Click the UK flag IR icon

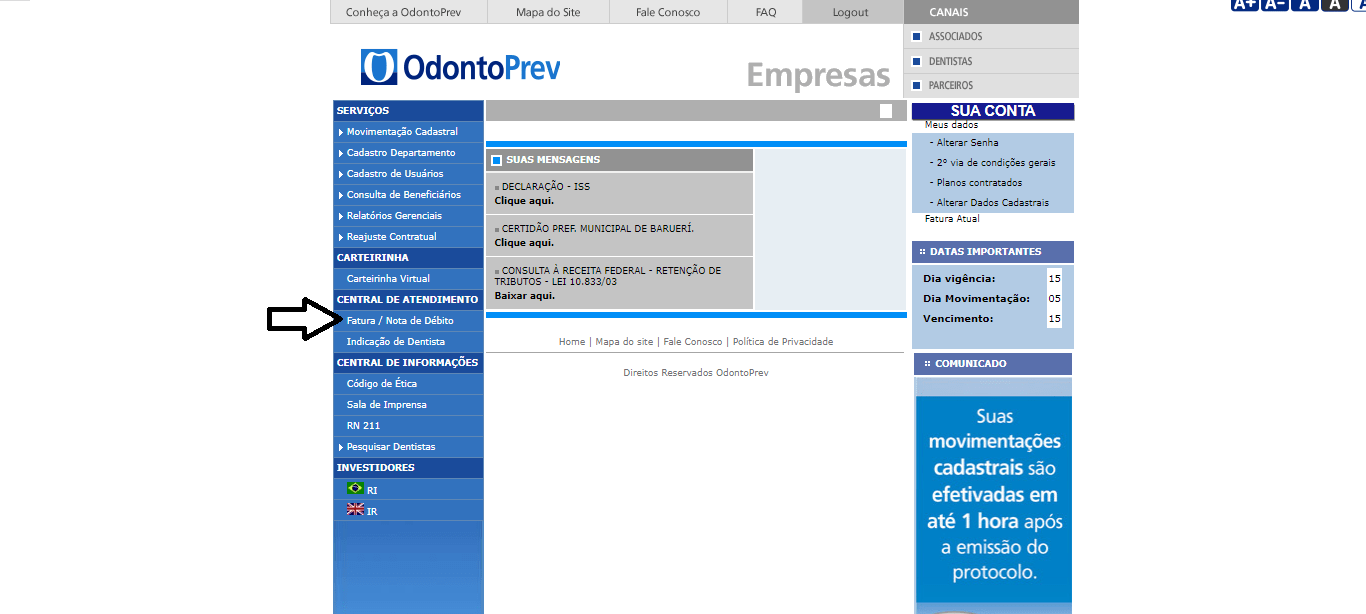click(x=355, y=510)
